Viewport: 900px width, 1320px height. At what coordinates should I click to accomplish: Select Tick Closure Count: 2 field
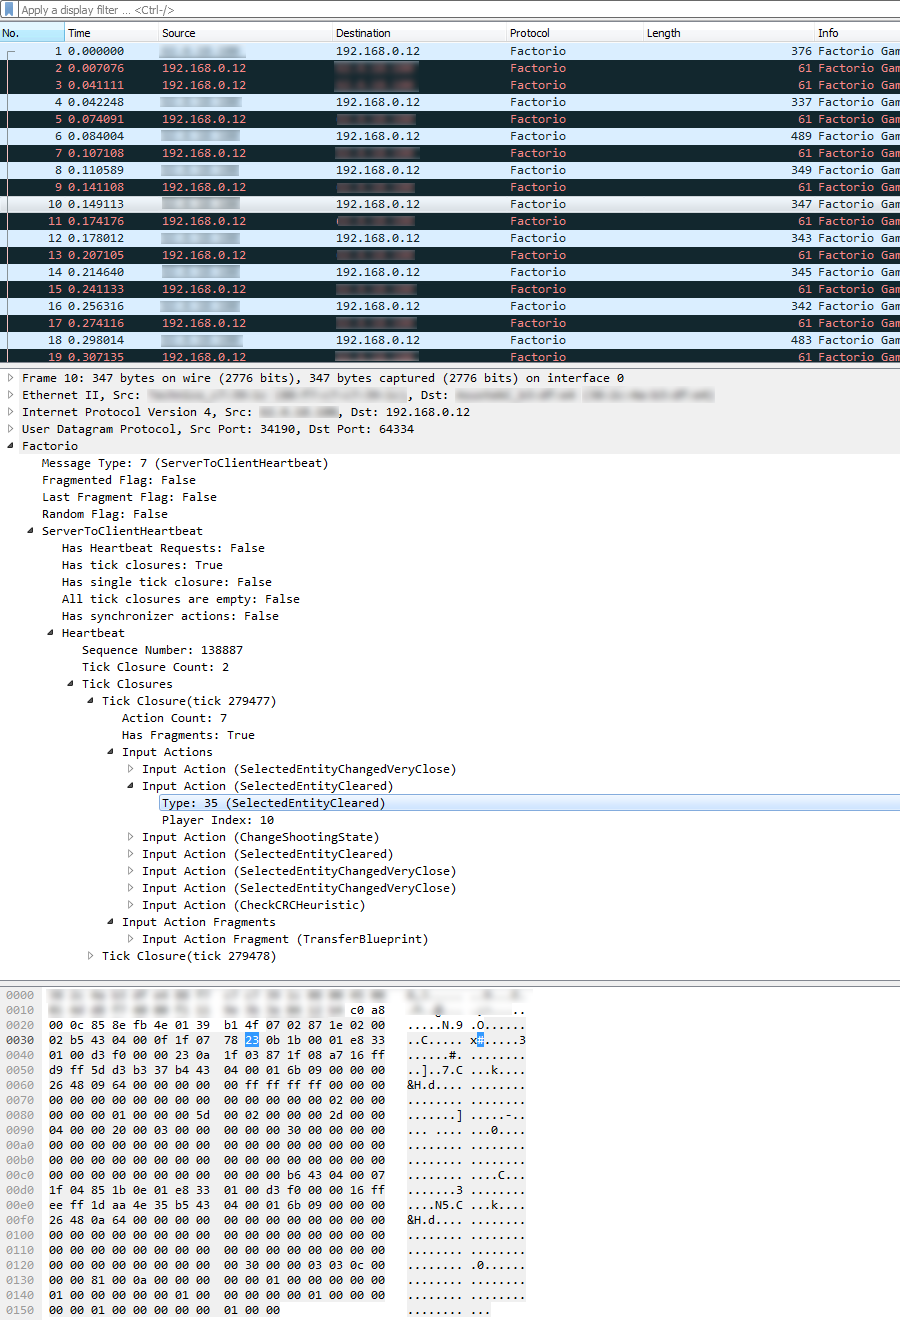point(155,667)
